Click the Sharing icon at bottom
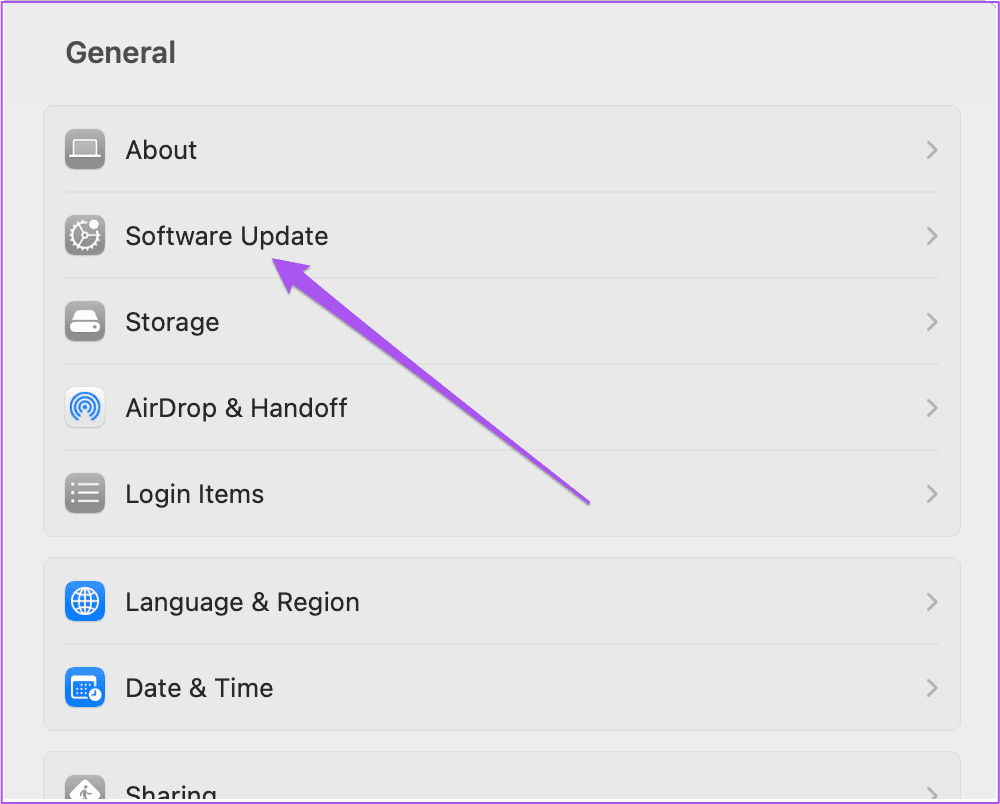This screenshot has width=1000, height=804. click(85, 789)
